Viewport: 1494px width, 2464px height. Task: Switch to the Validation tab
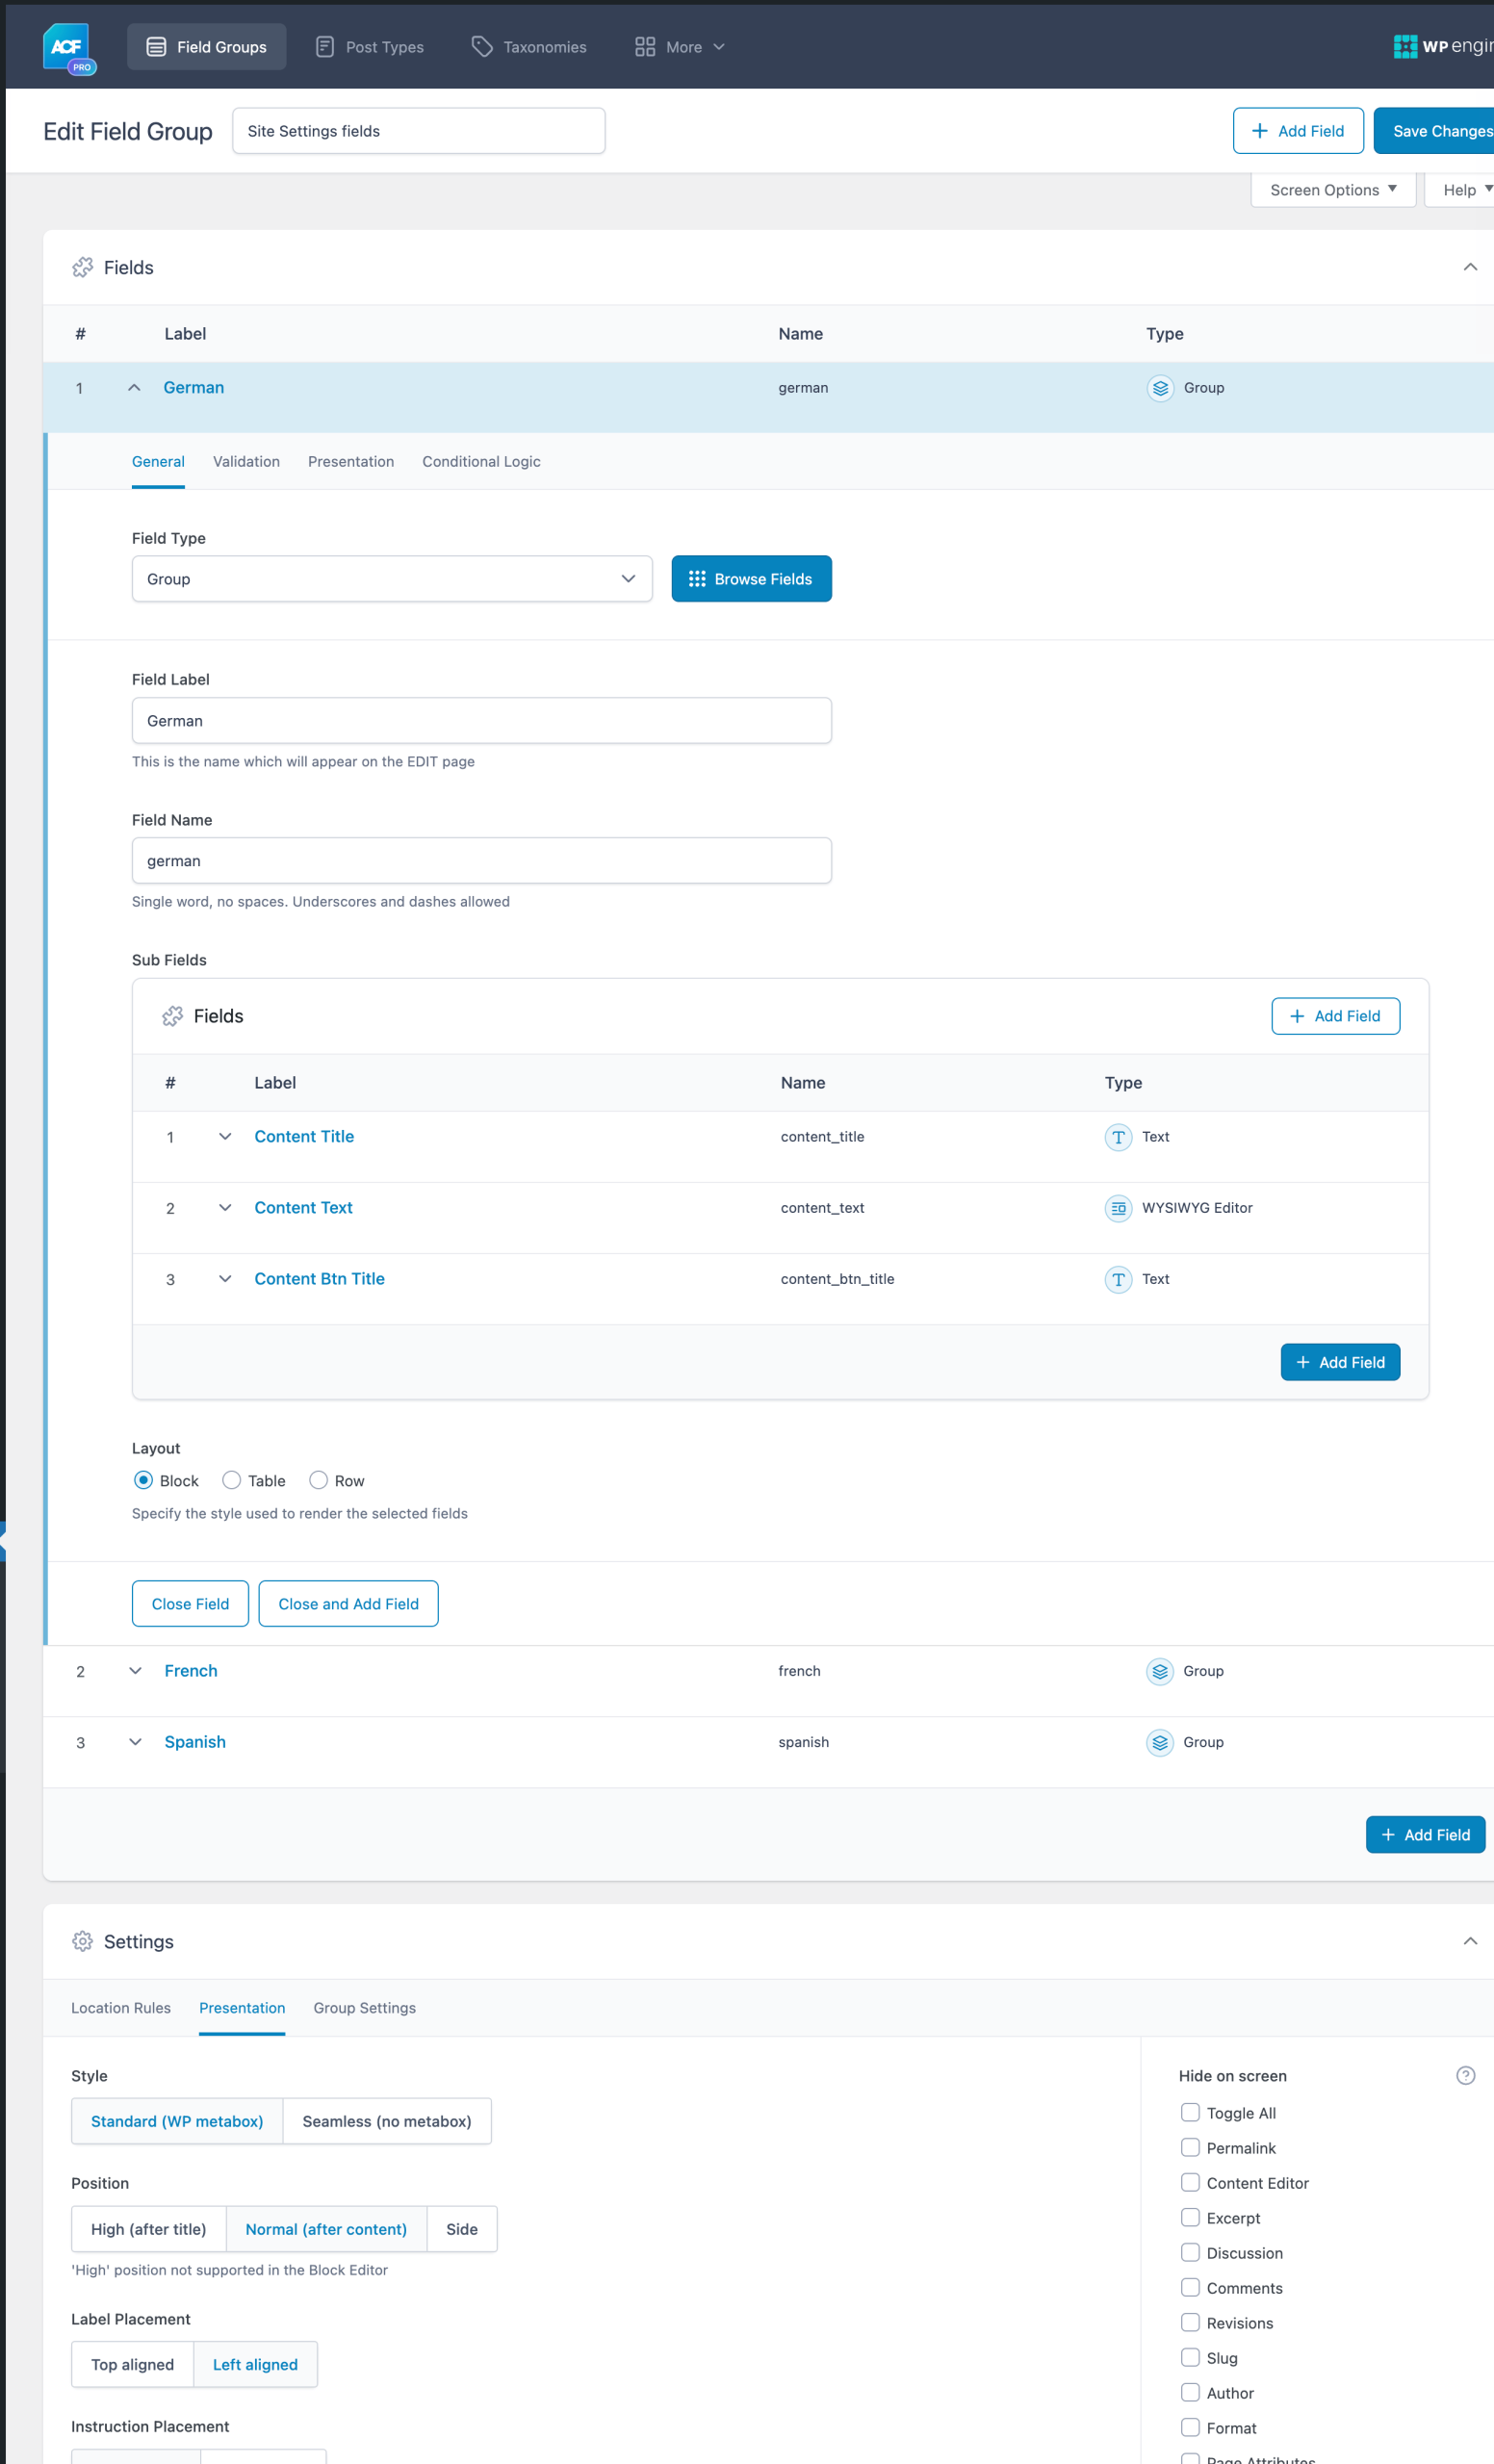click(x=246, y=461)
